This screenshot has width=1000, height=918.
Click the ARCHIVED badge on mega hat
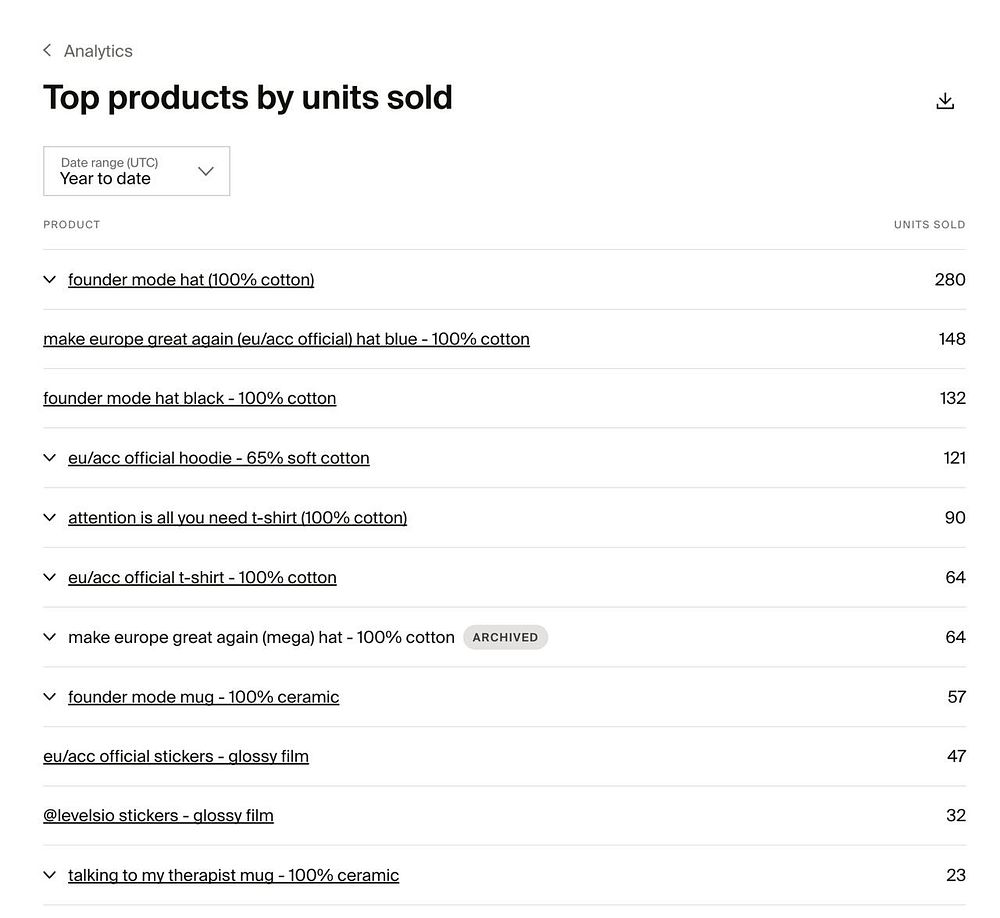(x=505, y=637)
